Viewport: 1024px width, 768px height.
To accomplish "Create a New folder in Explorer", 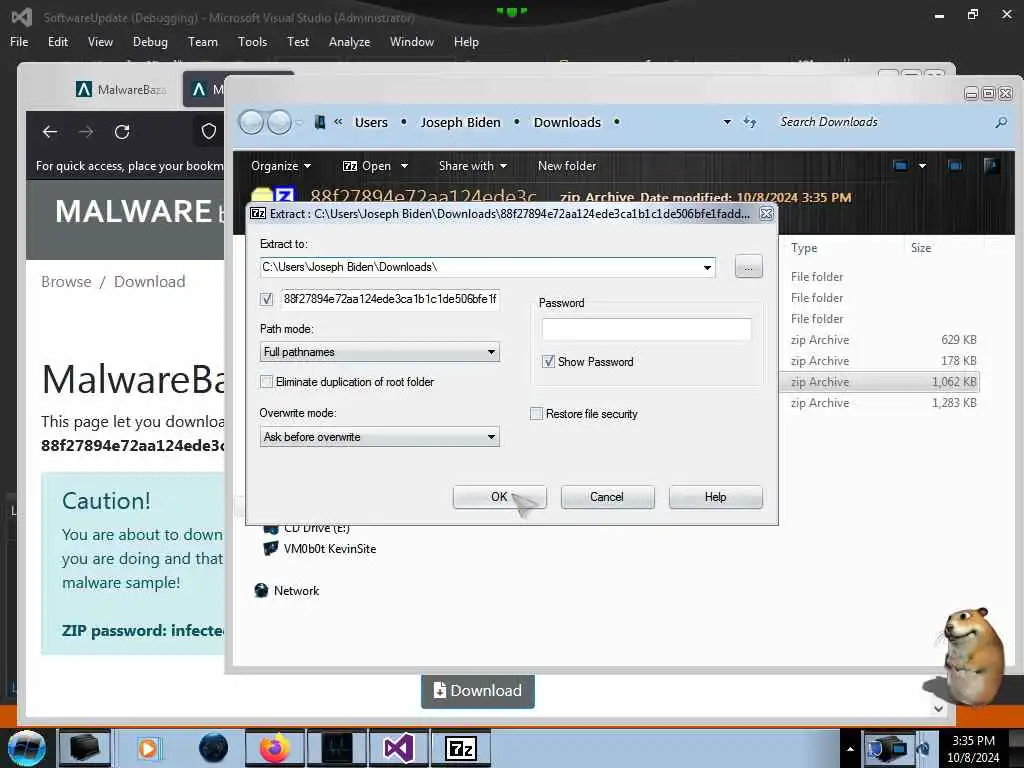I will click(567, 166).
